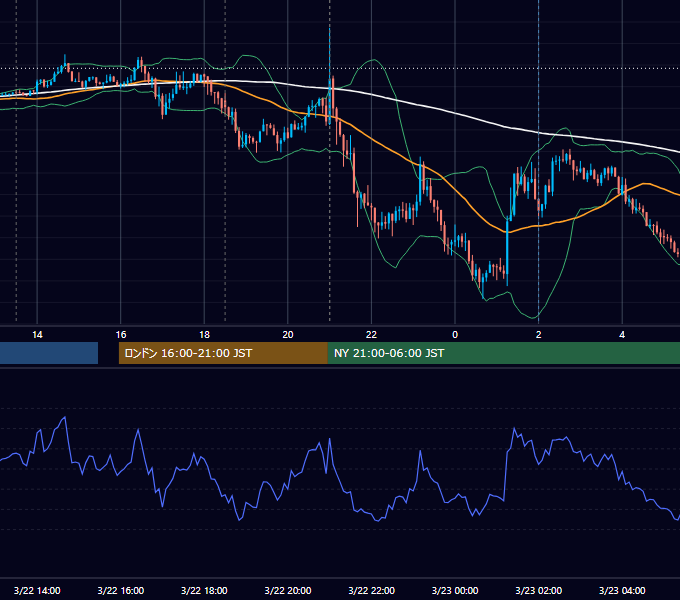680x600 pixels.
Task: Click the "4" hour label on price chart axis
Action: [x=622, y=335]
